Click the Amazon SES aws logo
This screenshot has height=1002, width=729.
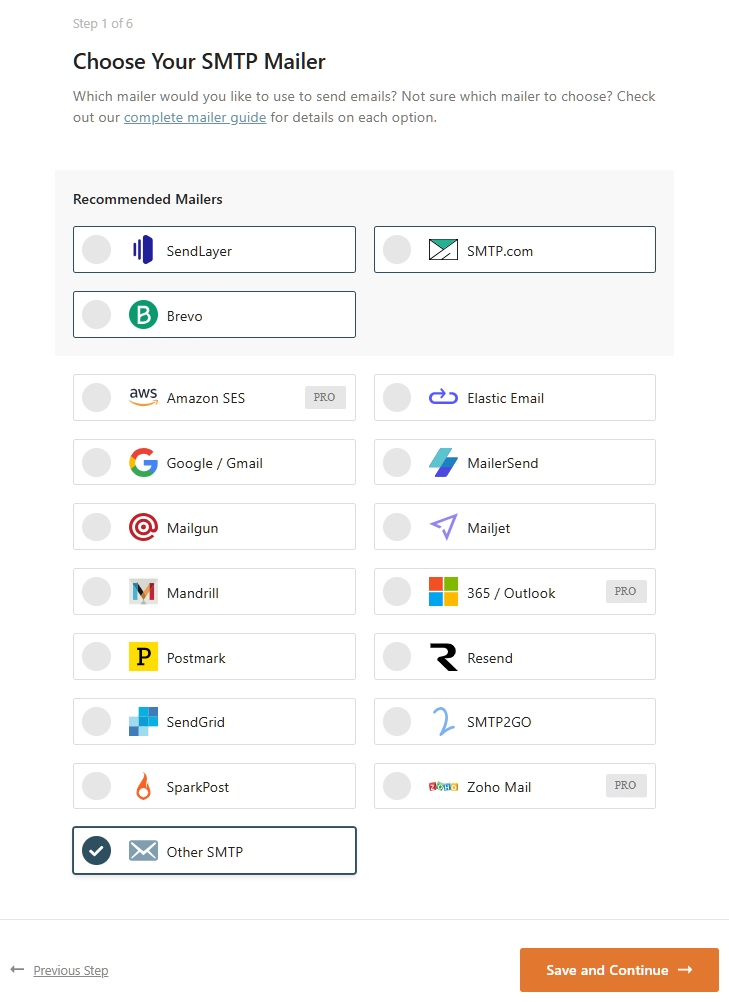(x=143, y=398)
